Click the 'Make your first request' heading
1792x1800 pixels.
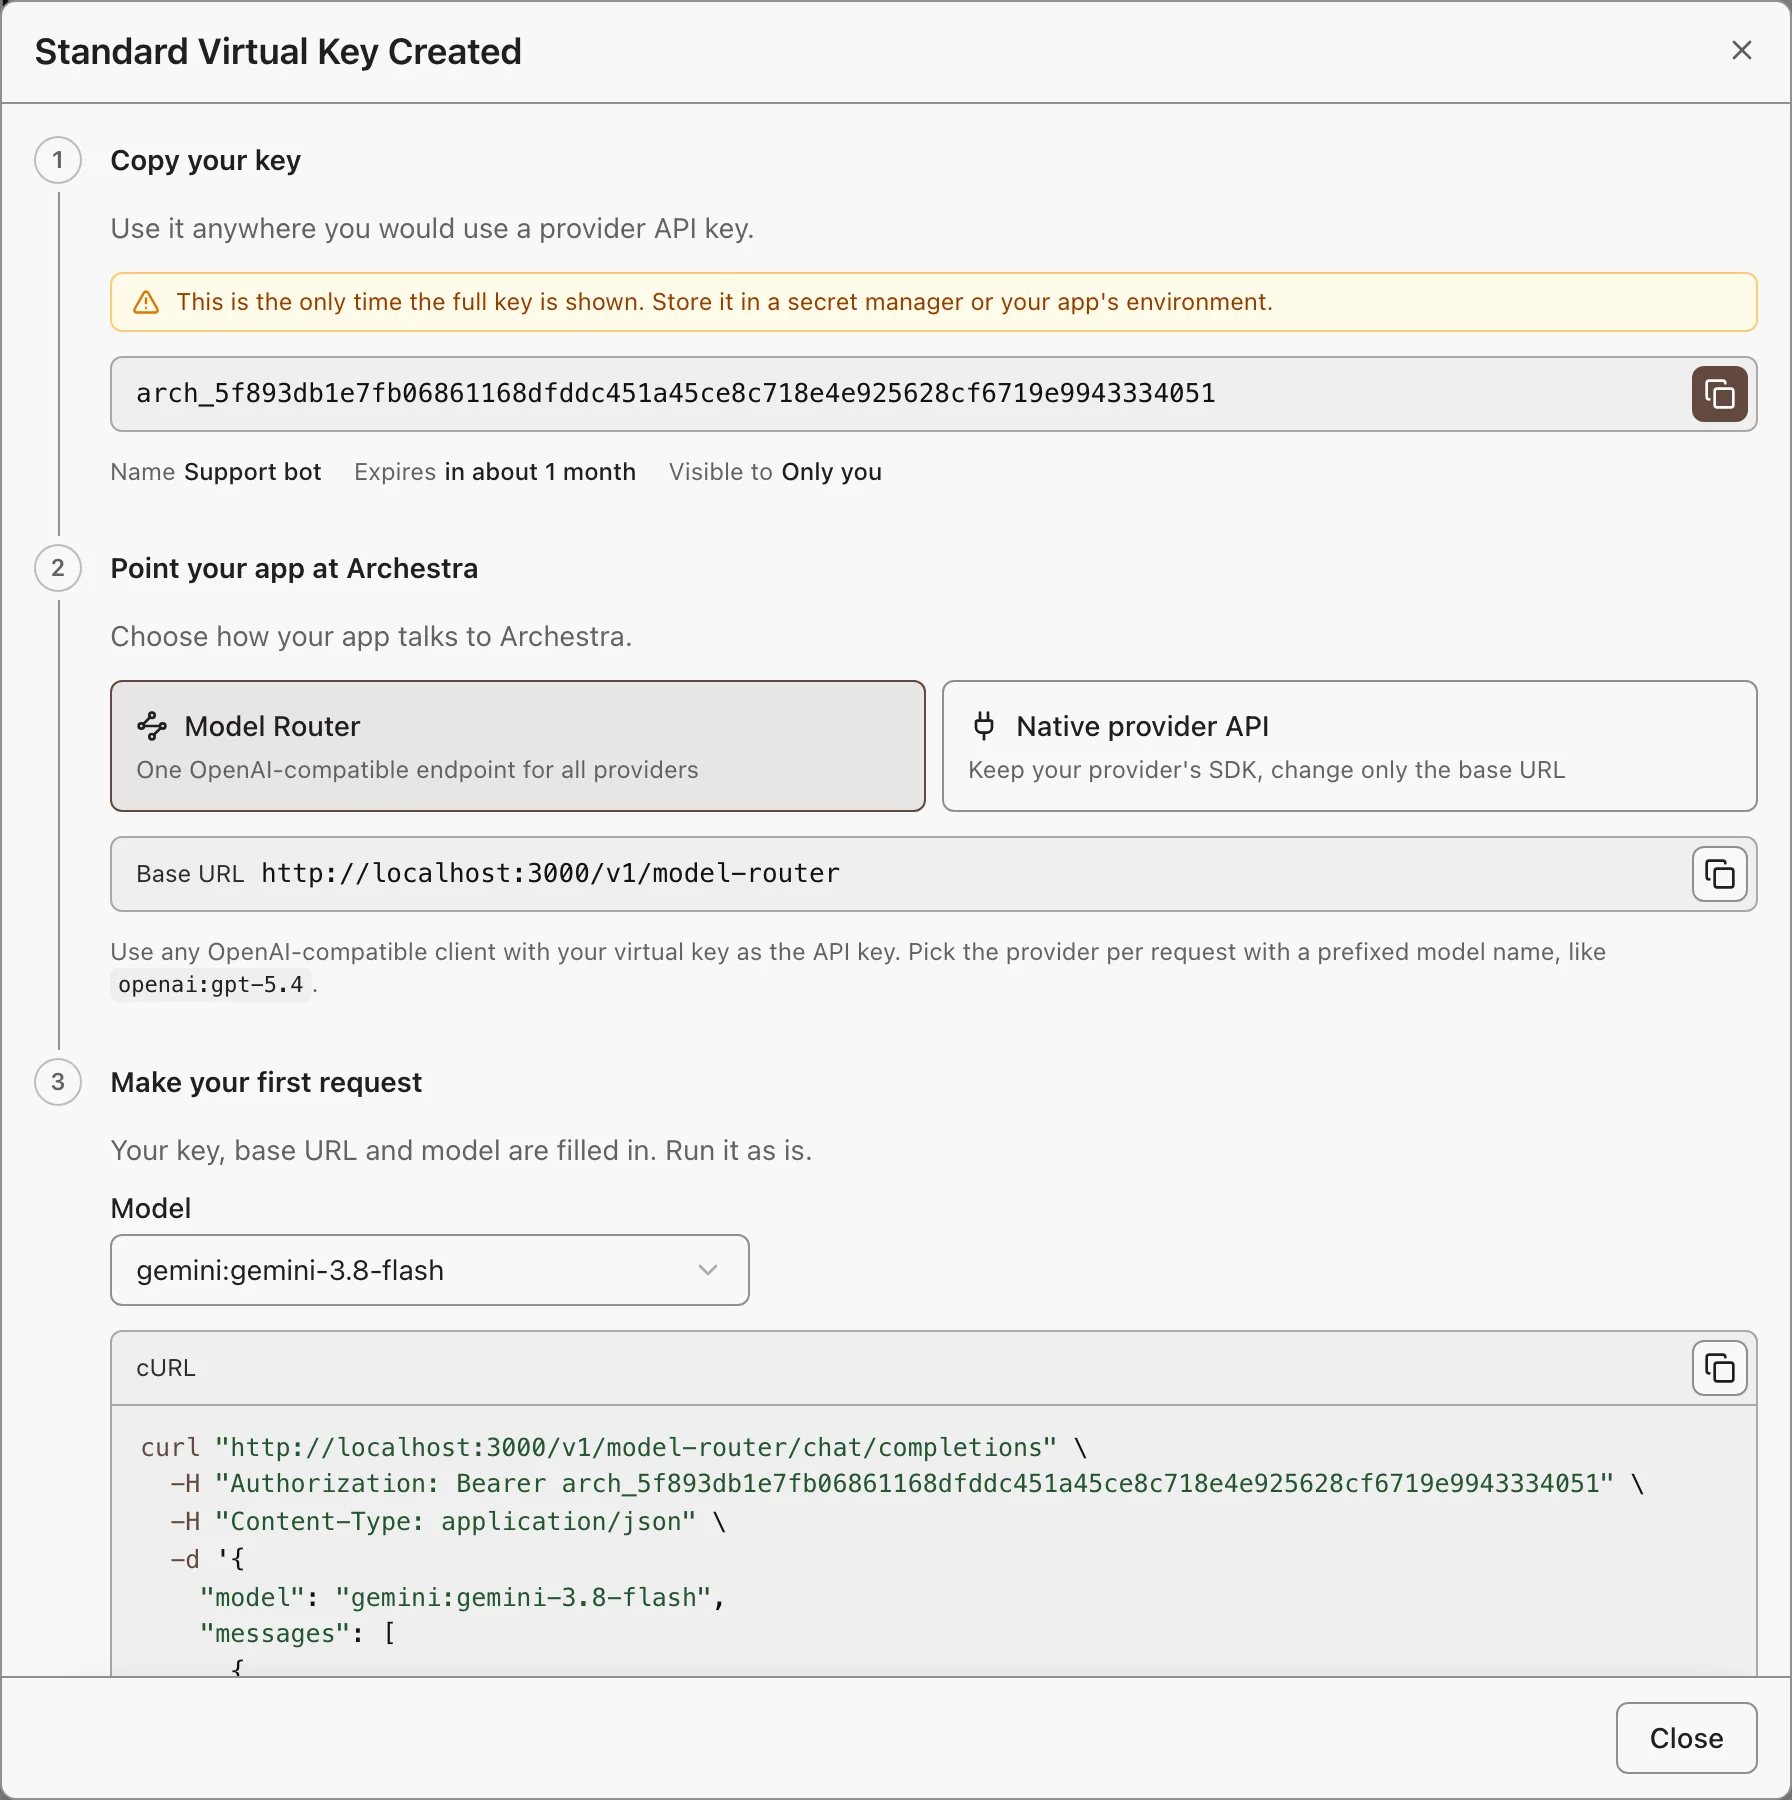click(x=266, y=1082)
